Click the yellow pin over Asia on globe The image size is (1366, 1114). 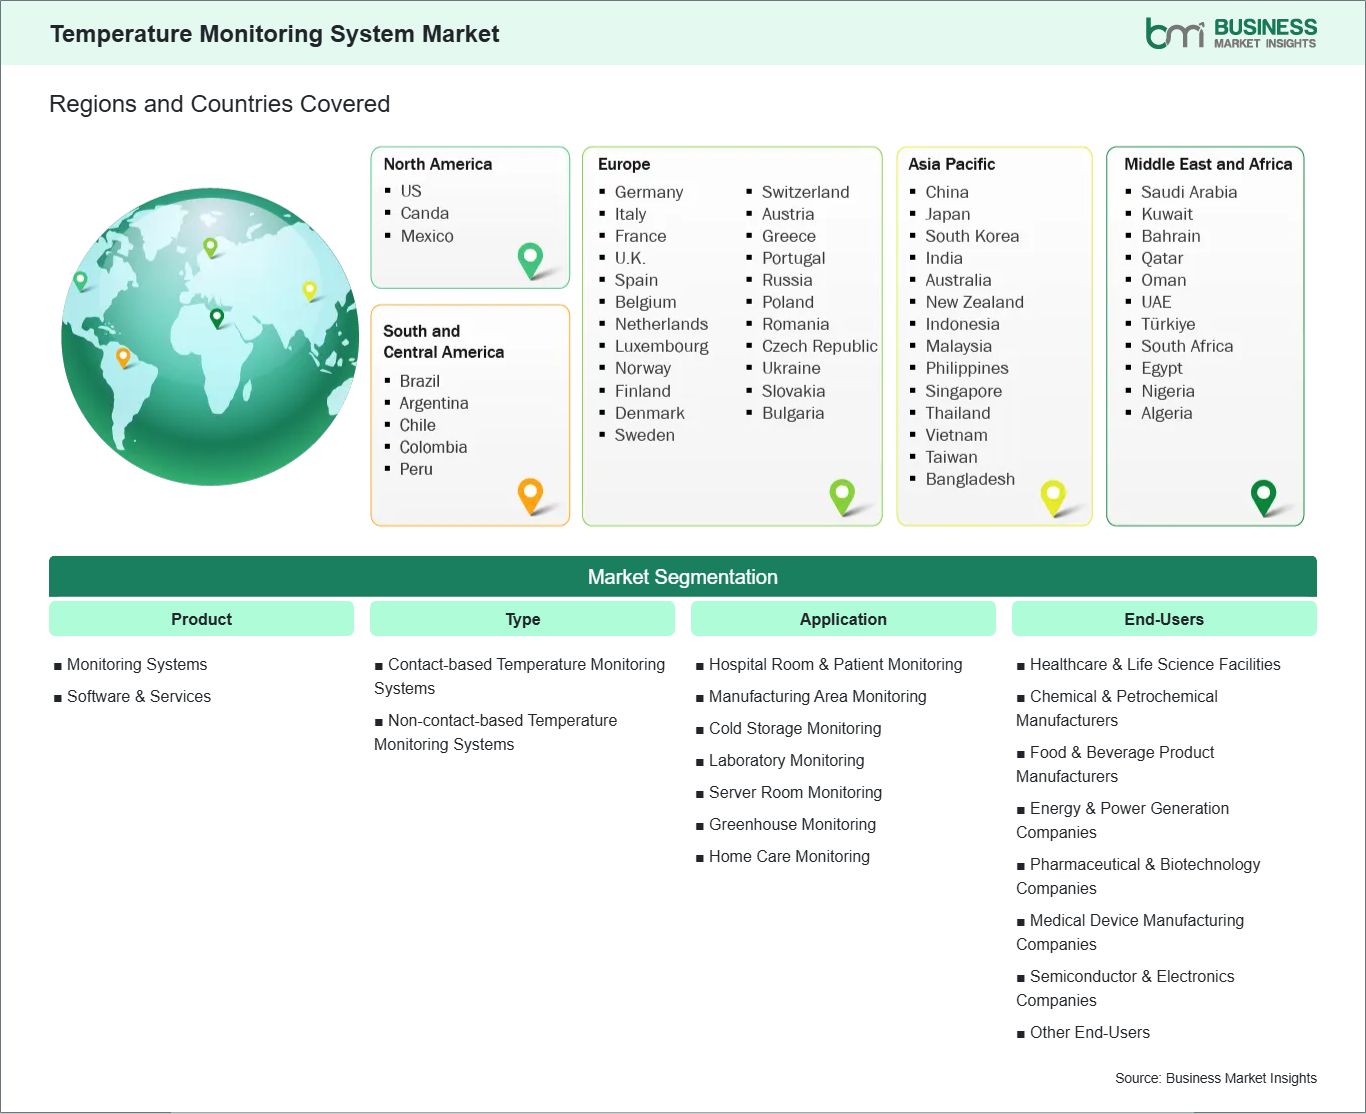[x=310, y=291]
